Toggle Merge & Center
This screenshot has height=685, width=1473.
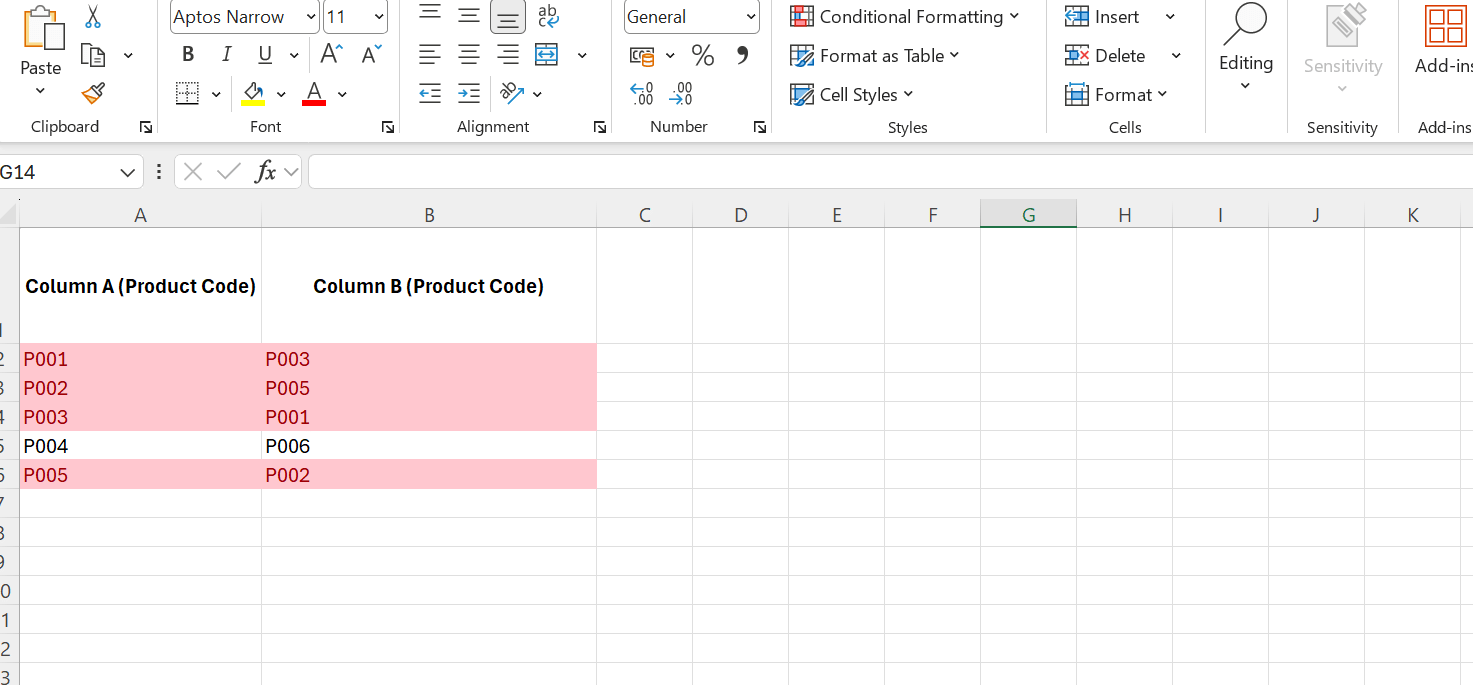pyautogui.click(x=546, y=54)
